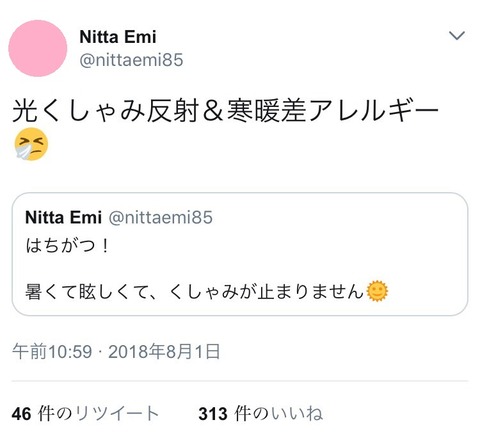The image size is (480, 445).
Task: Click the はちがつ！ line in quote card
Action: point(67,246)
